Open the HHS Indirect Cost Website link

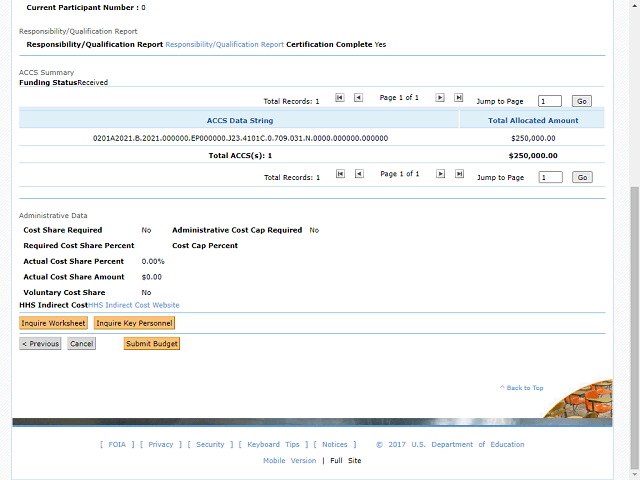[134, 305]
